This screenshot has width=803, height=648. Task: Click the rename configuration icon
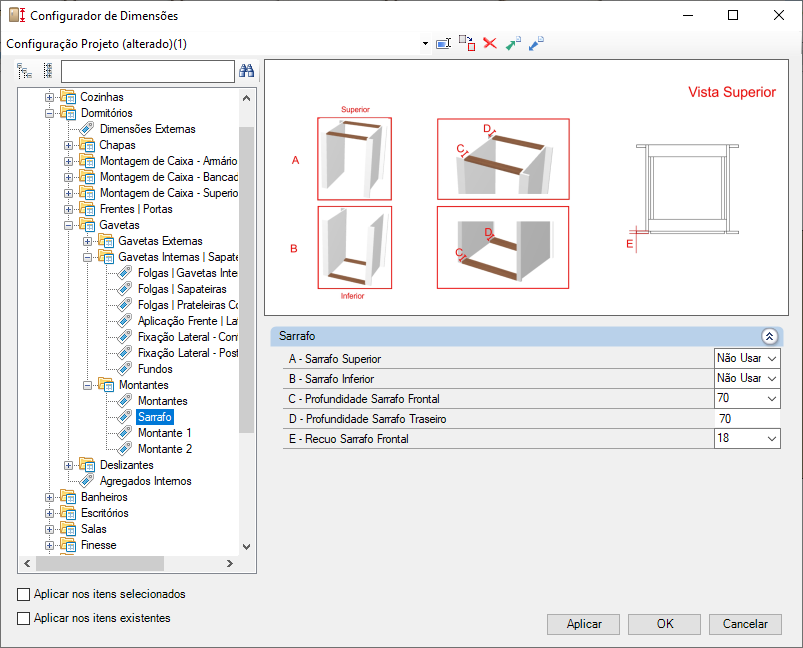pos(443,44)
